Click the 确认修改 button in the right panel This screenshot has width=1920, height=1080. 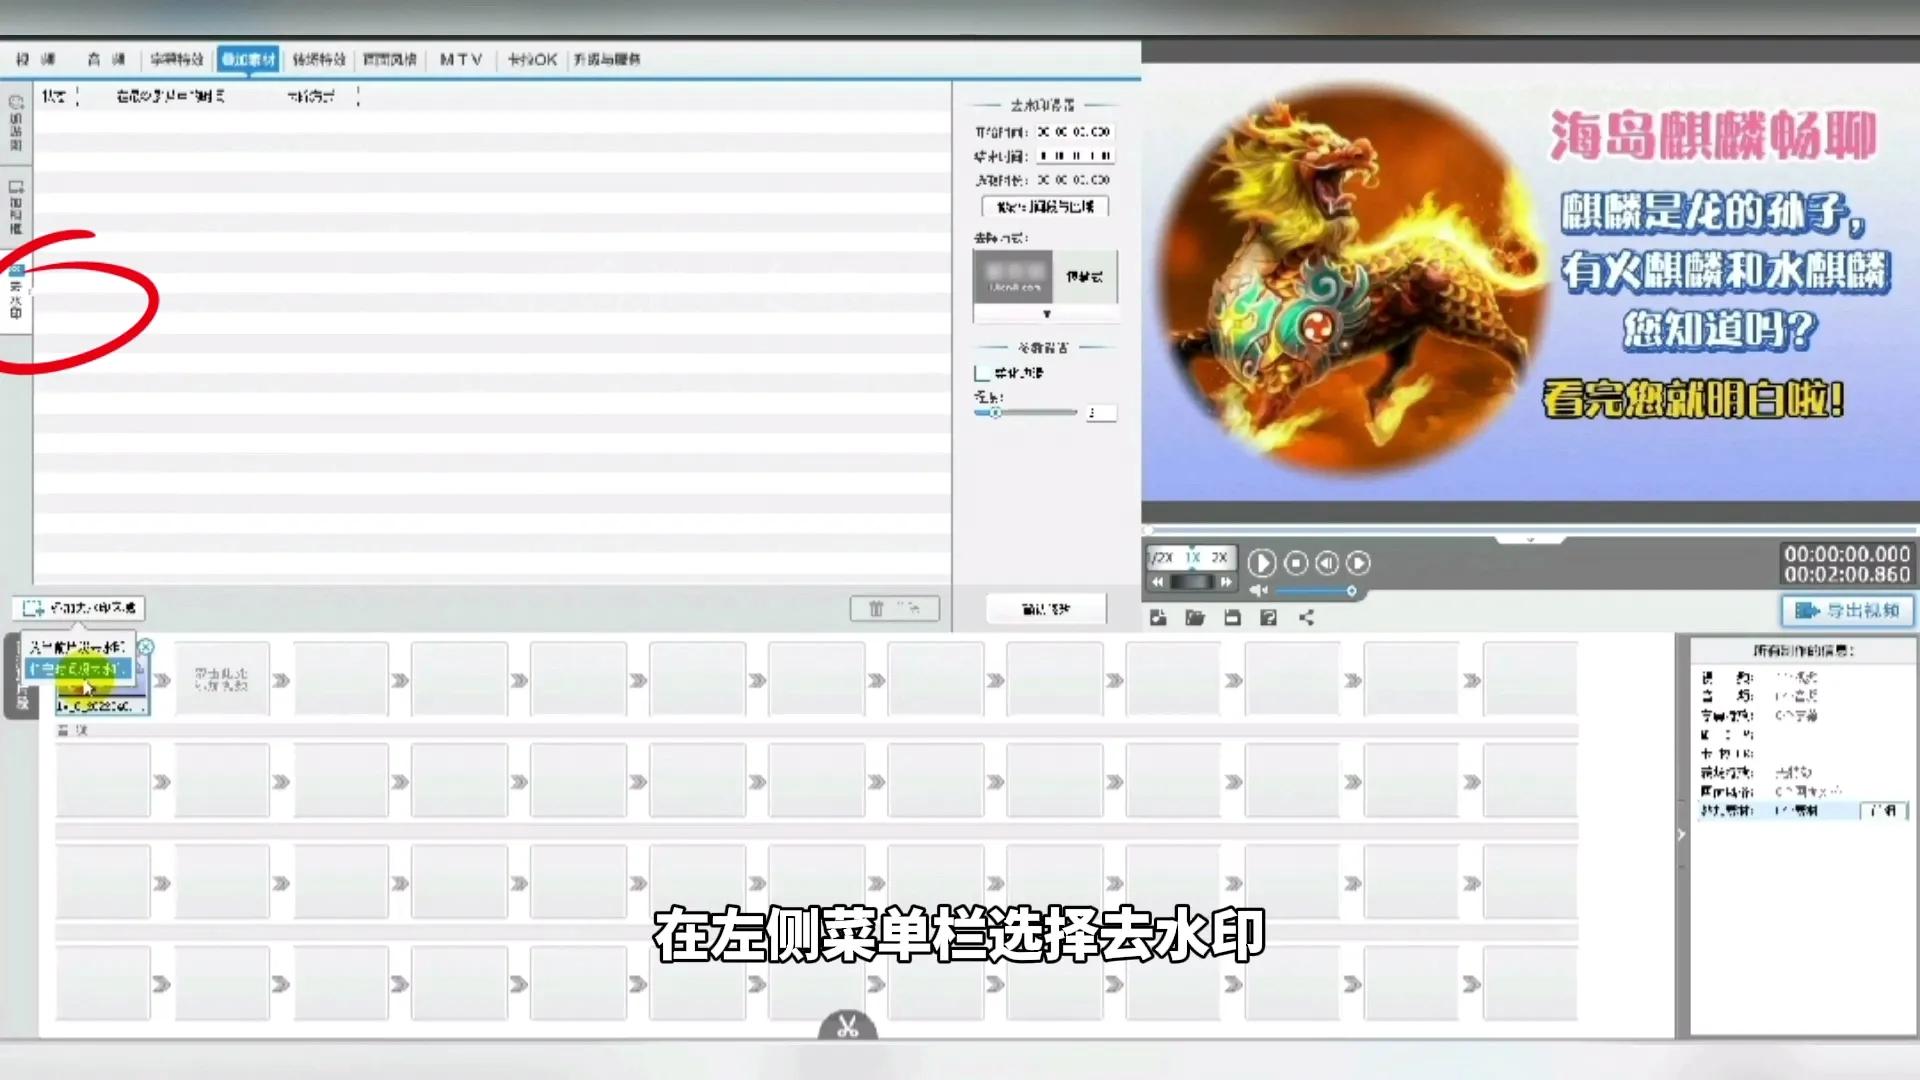click(x=1046, y=608)
